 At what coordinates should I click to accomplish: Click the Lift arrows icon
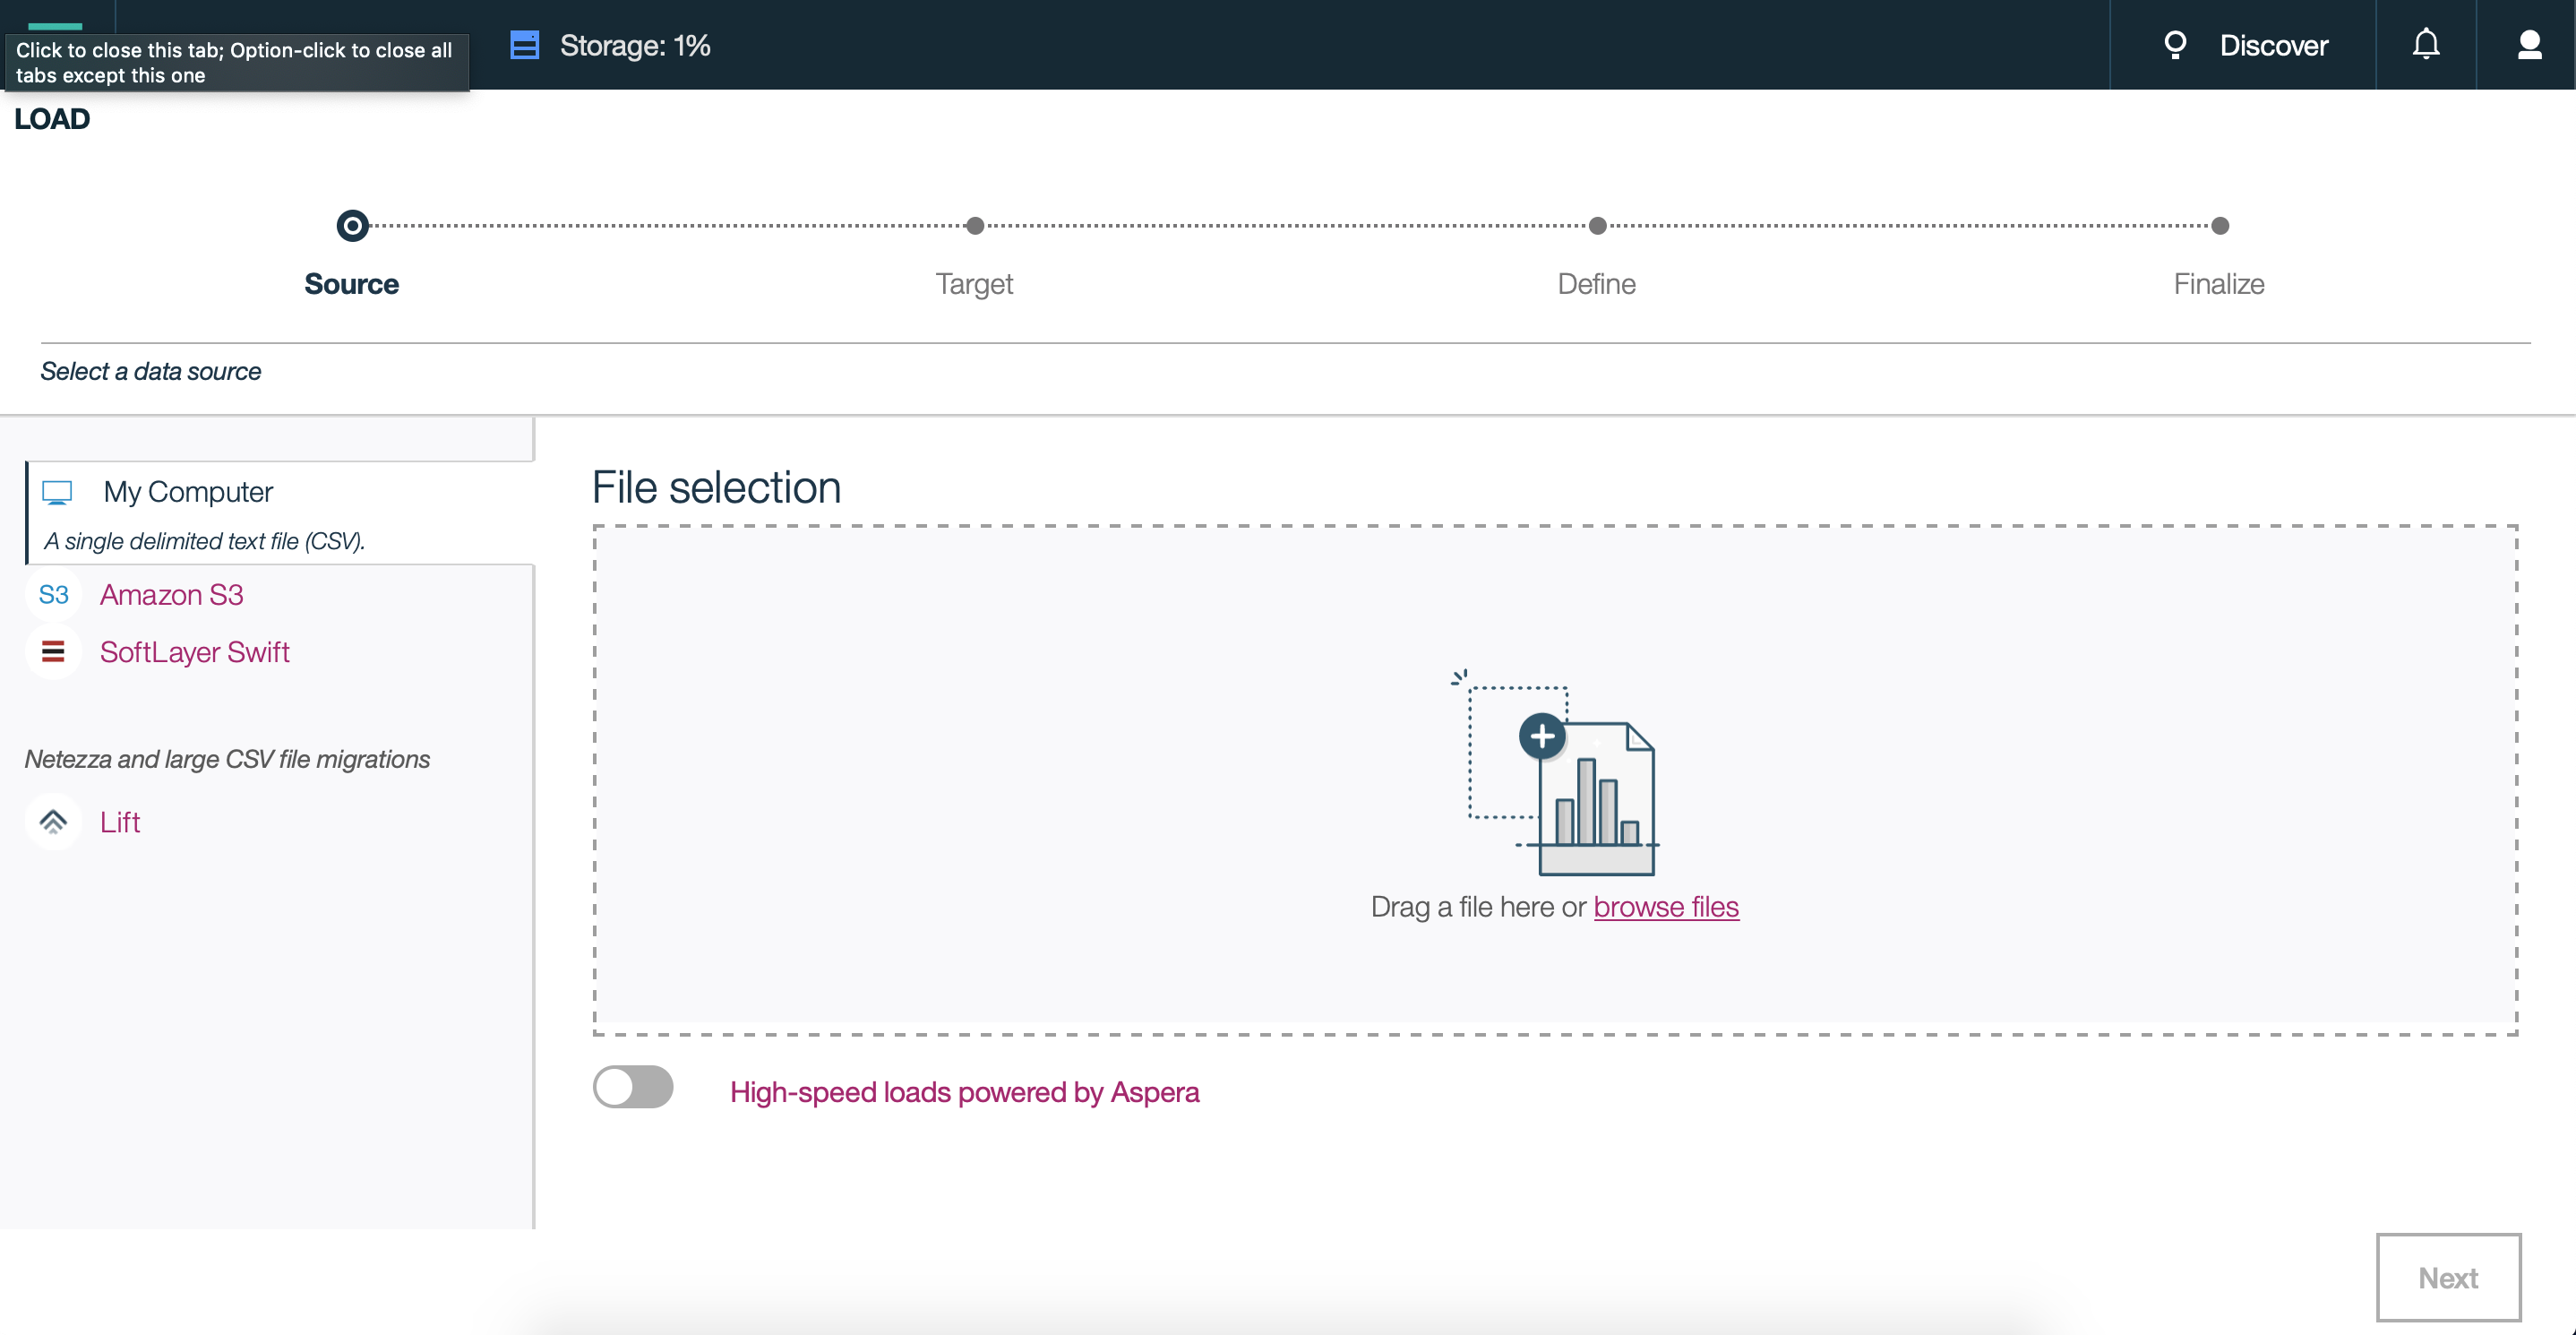click(53, 822)
